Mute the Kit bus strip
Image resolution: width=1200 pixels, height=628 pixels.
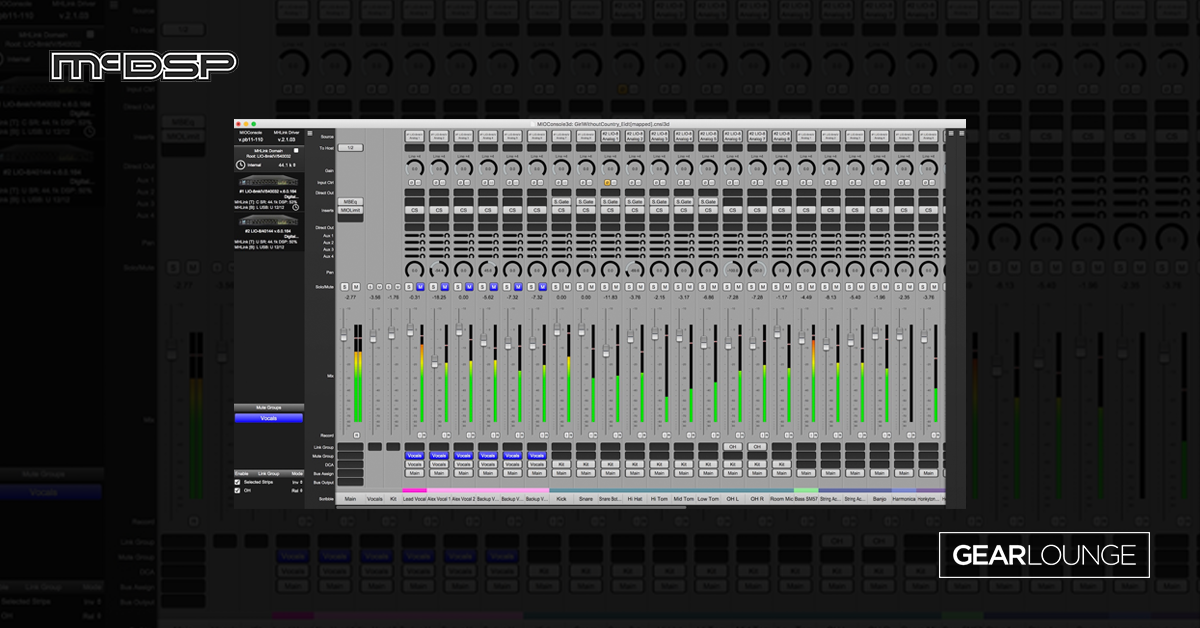pyautogui.click(x=397, y=287)
